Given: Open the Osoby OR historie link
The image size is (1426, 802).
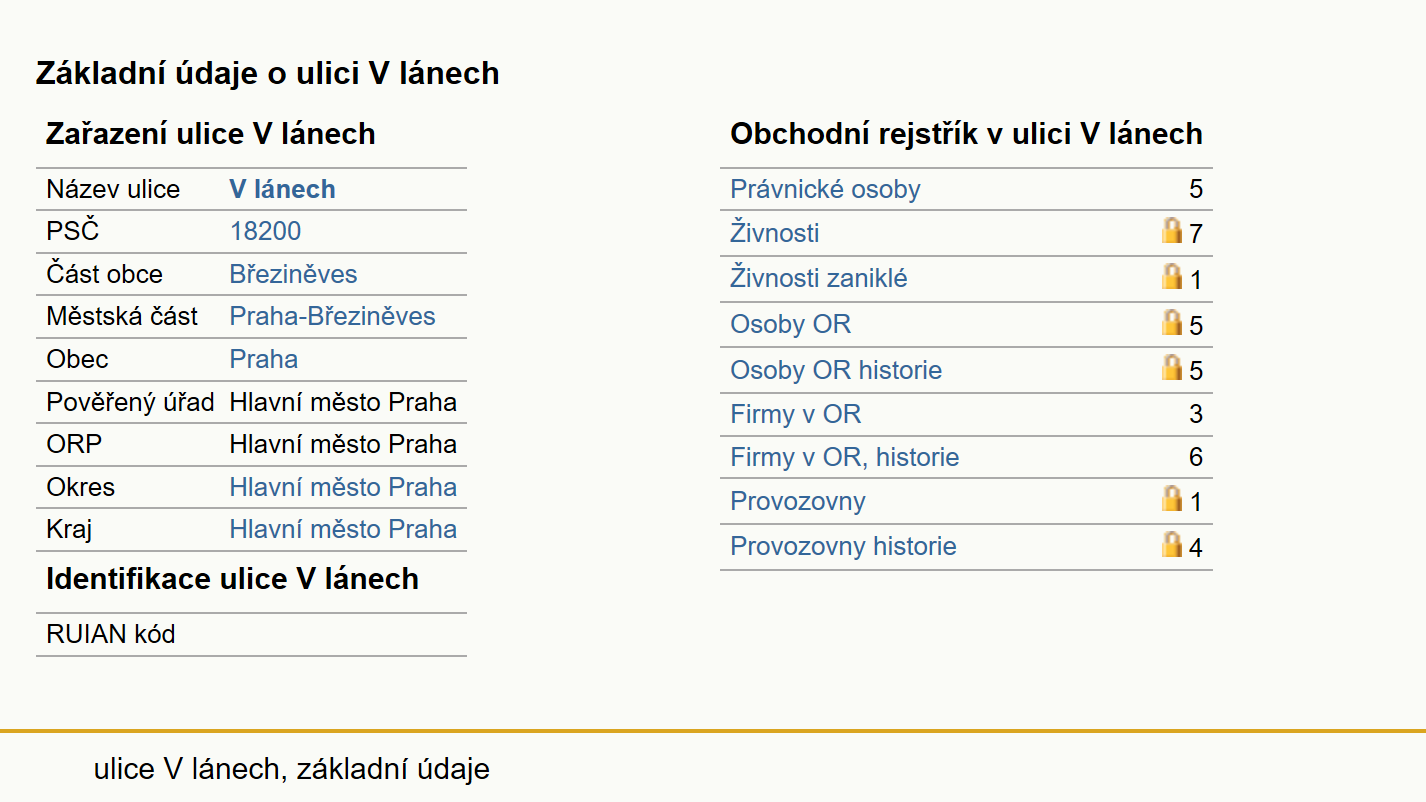Looking at the screenshot, I should (836, 370).
